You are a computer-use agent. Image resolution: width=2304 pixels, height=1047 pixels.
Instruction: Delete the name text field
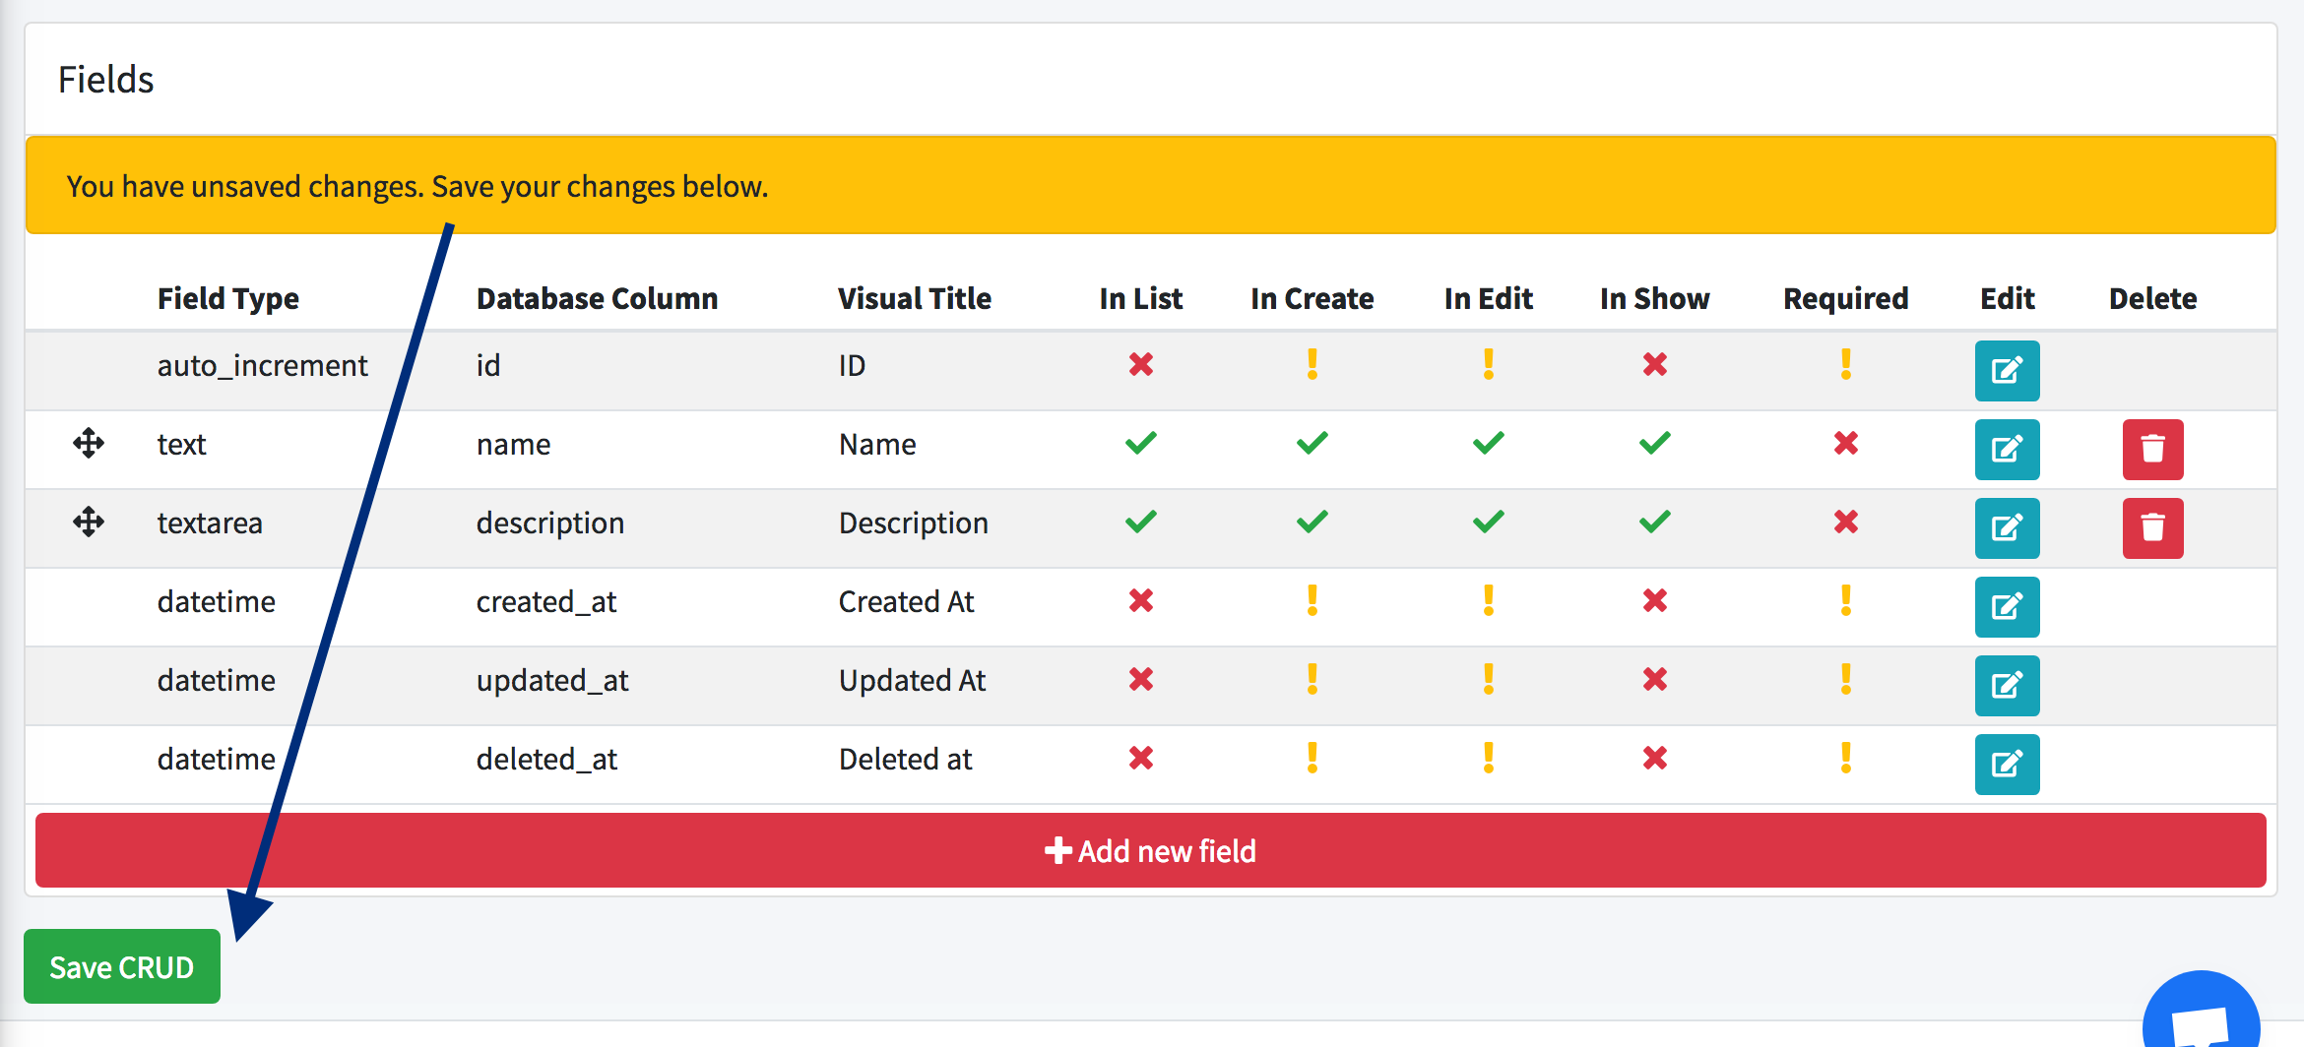click(x=2152, y=449)
